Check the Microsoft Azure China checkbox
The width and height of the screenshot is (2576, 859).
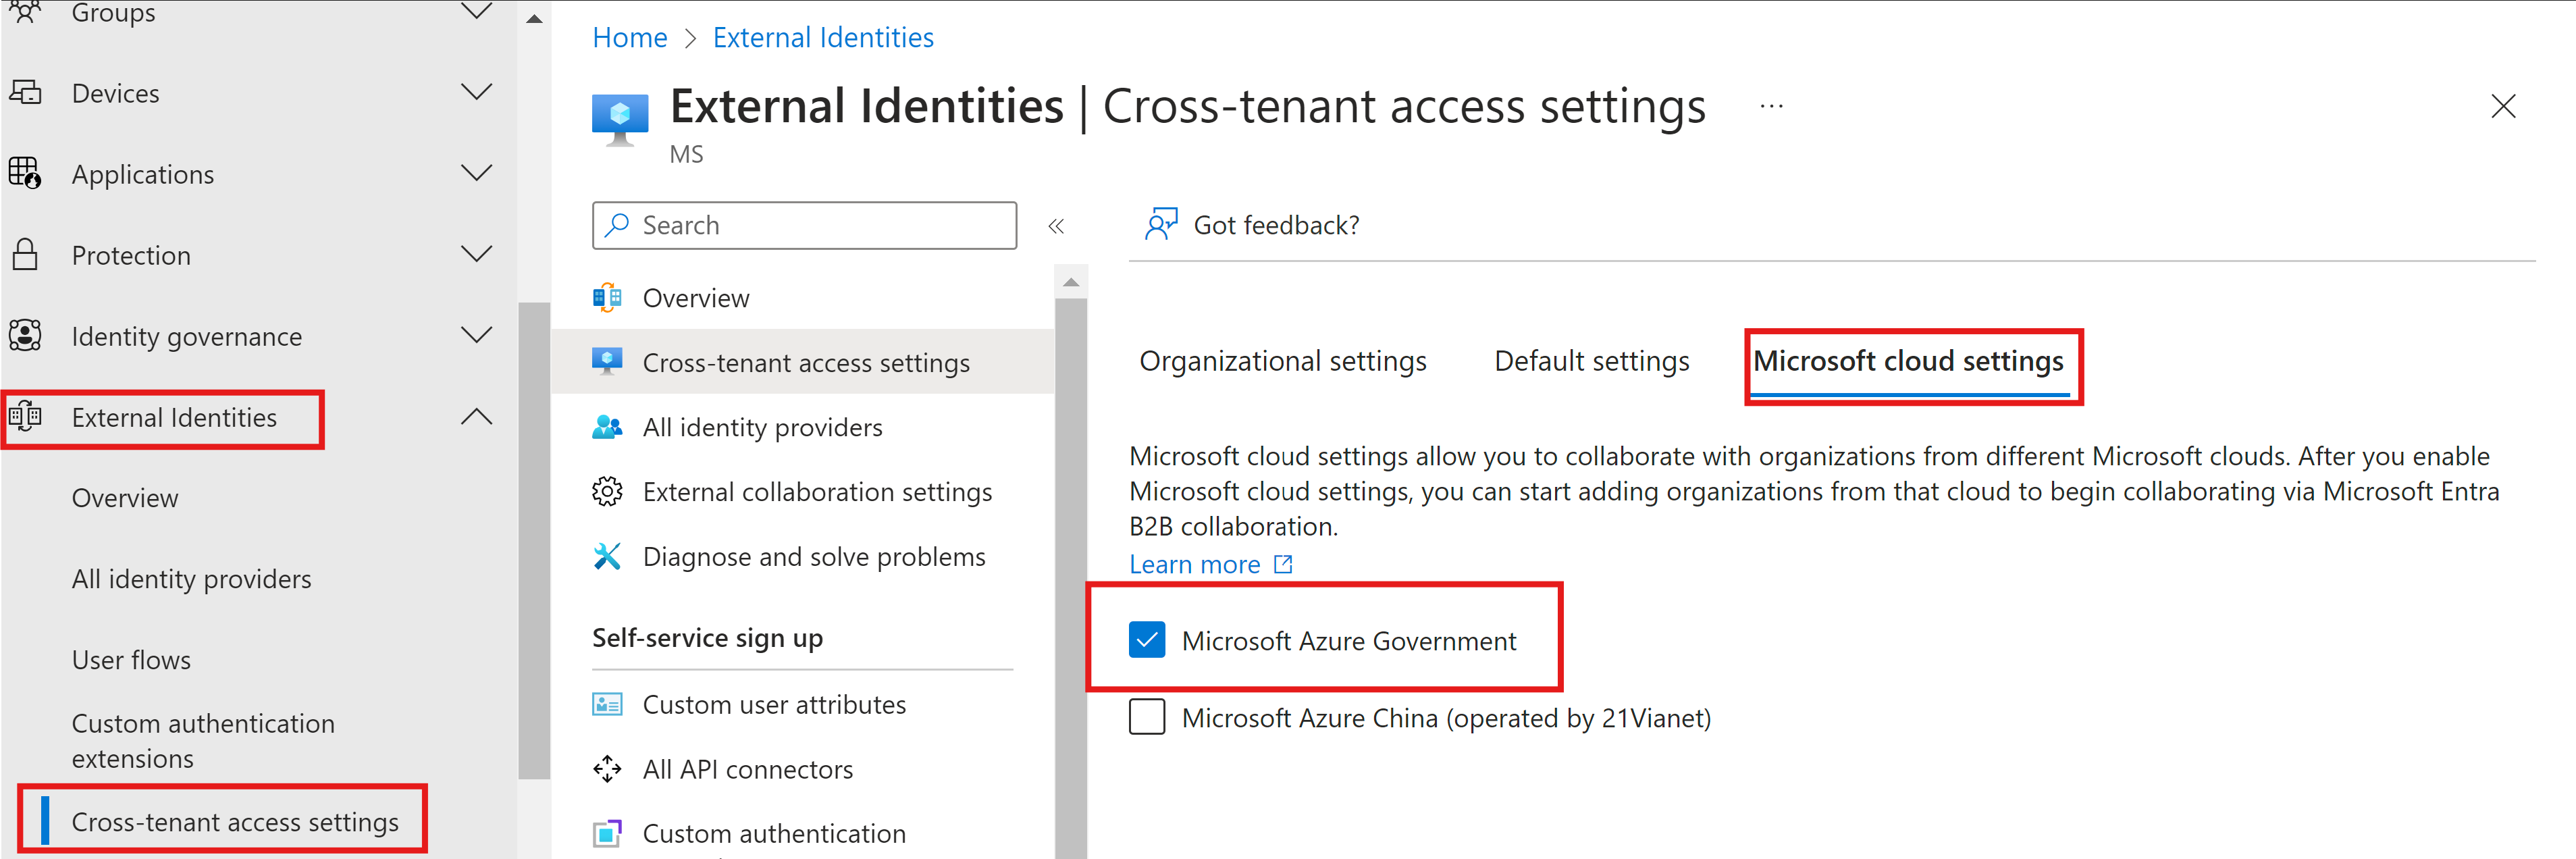1147,717
